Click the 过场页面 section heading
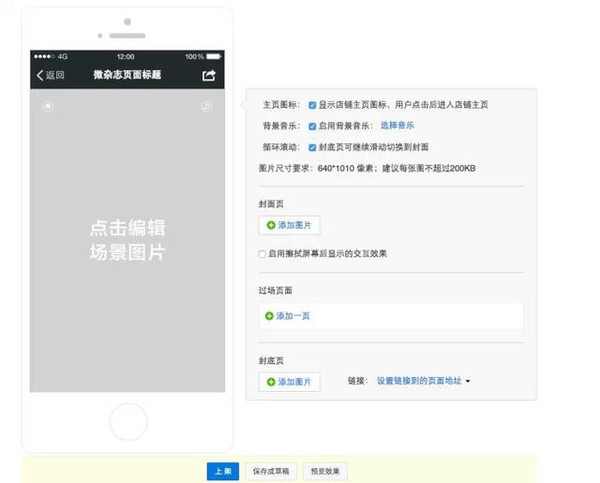This screenshot has height=483, width=600. click(x=275, y=290)
